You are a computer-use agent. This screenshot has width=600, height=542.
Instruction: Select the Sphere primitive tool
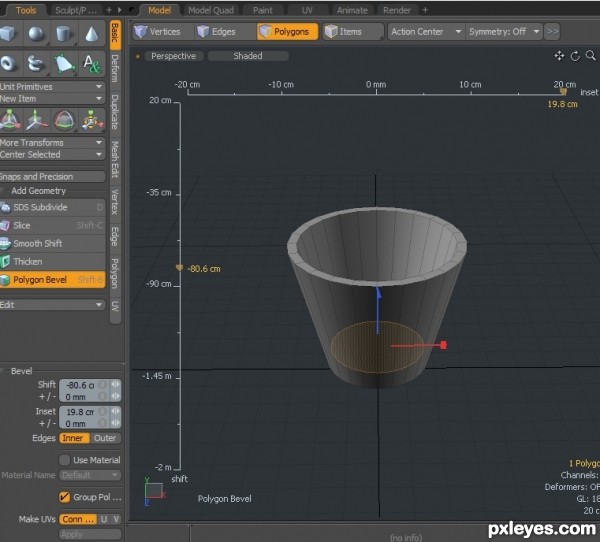click(x=36, y=34)
